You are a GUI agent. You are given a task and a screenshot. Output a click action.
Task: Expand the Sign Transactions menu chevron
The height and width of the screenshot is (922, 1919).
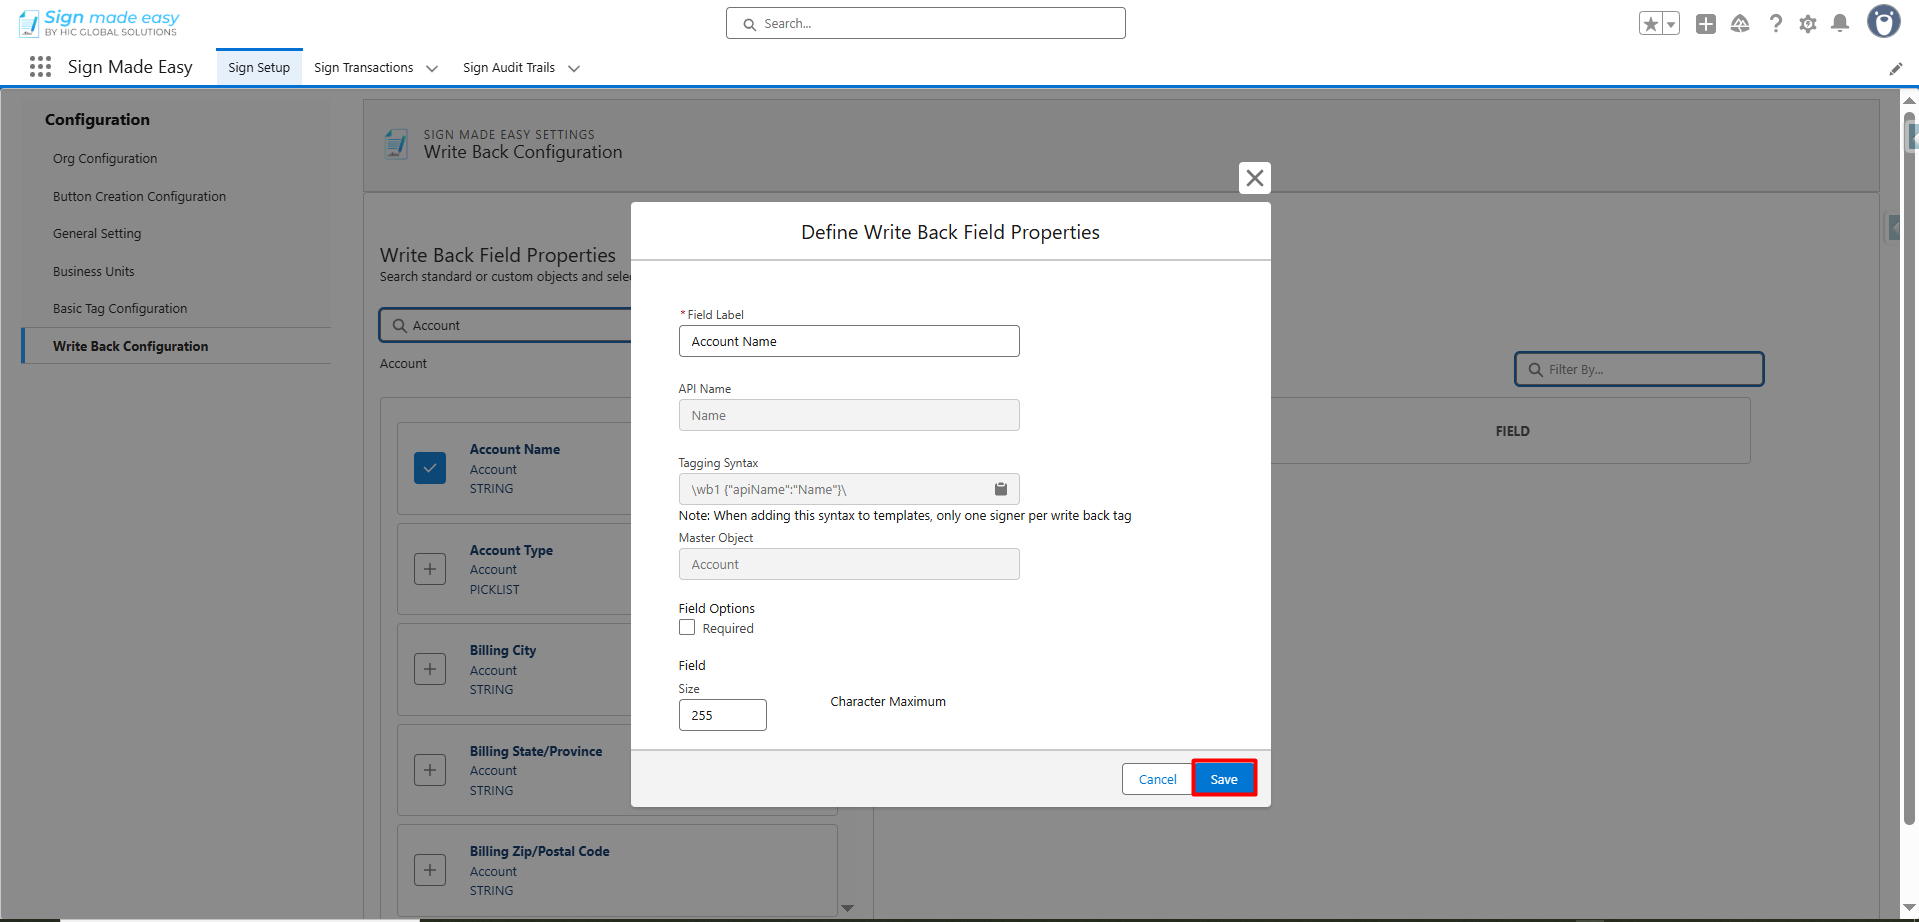pyautogui.click(x=432, y=68)
